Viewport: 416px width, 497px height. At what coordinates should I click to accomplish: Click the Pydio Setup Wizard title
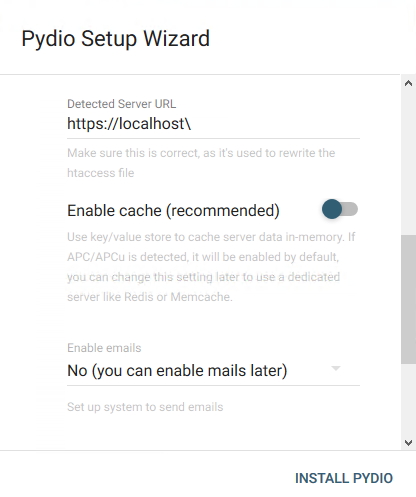[116, 39]
